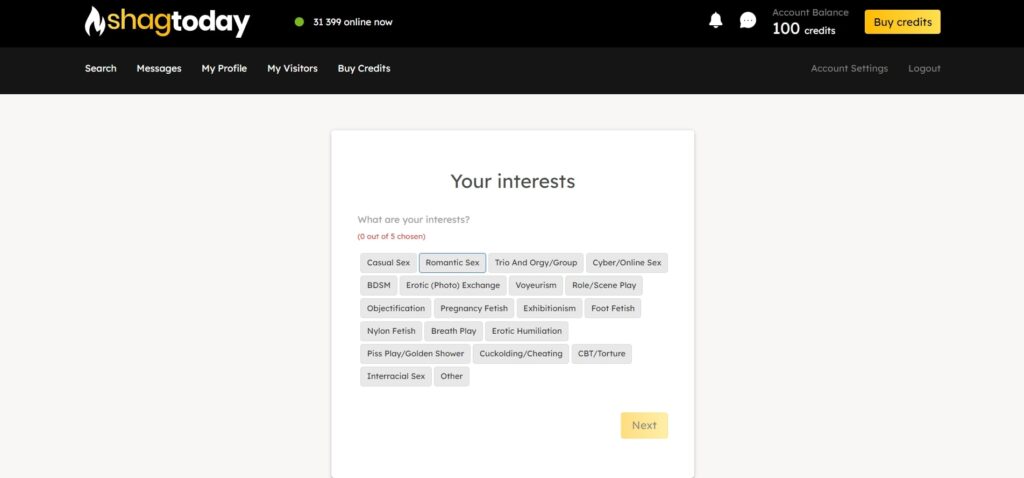Choose the Foot Fetish interest tag
This screenshot has width=1024, height=478.
click(x=612, y=308)
